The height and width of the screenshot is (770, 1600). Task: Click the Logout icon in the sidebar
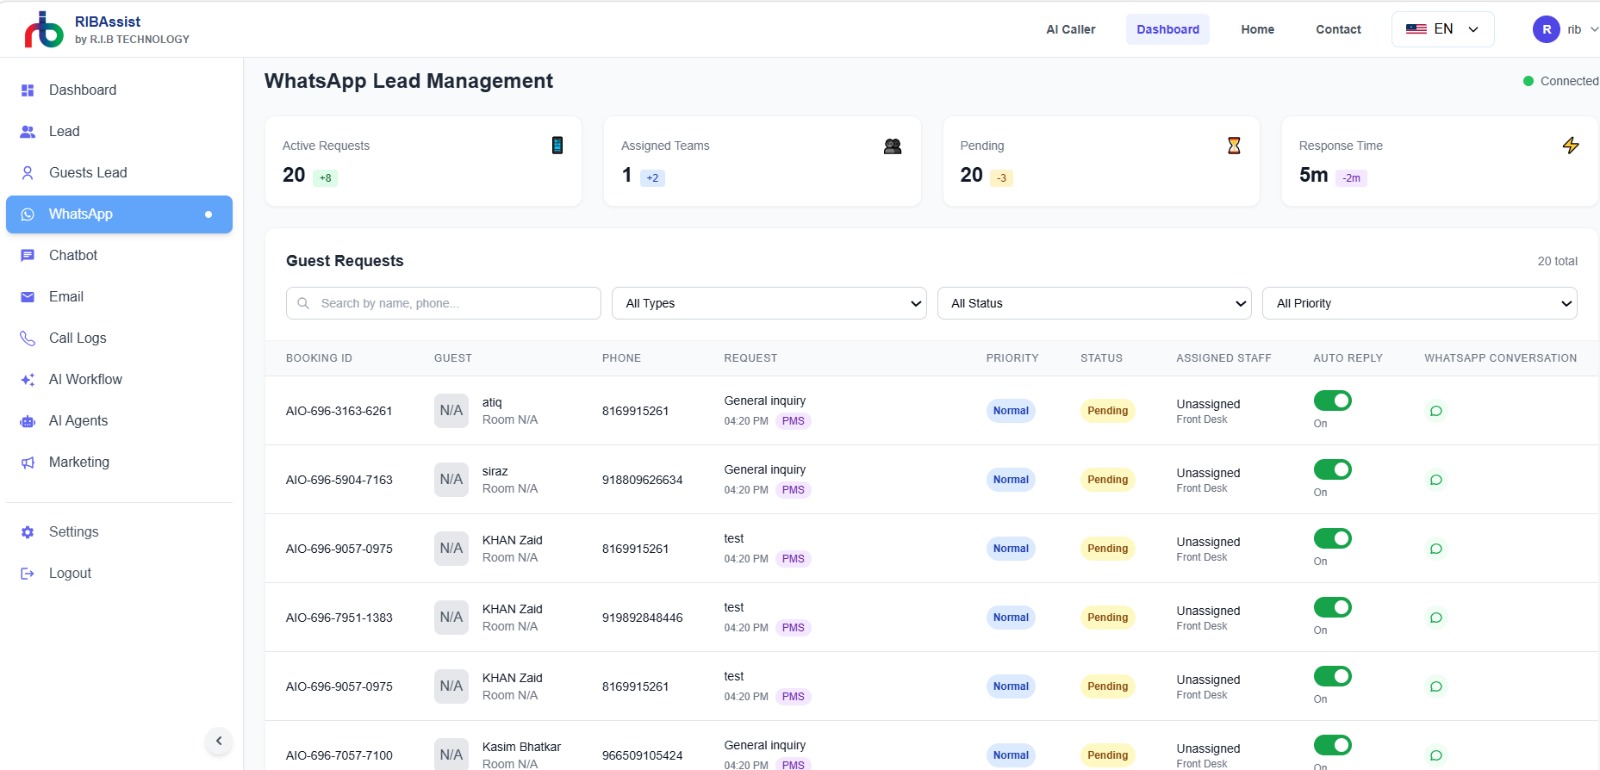(28, 573)
